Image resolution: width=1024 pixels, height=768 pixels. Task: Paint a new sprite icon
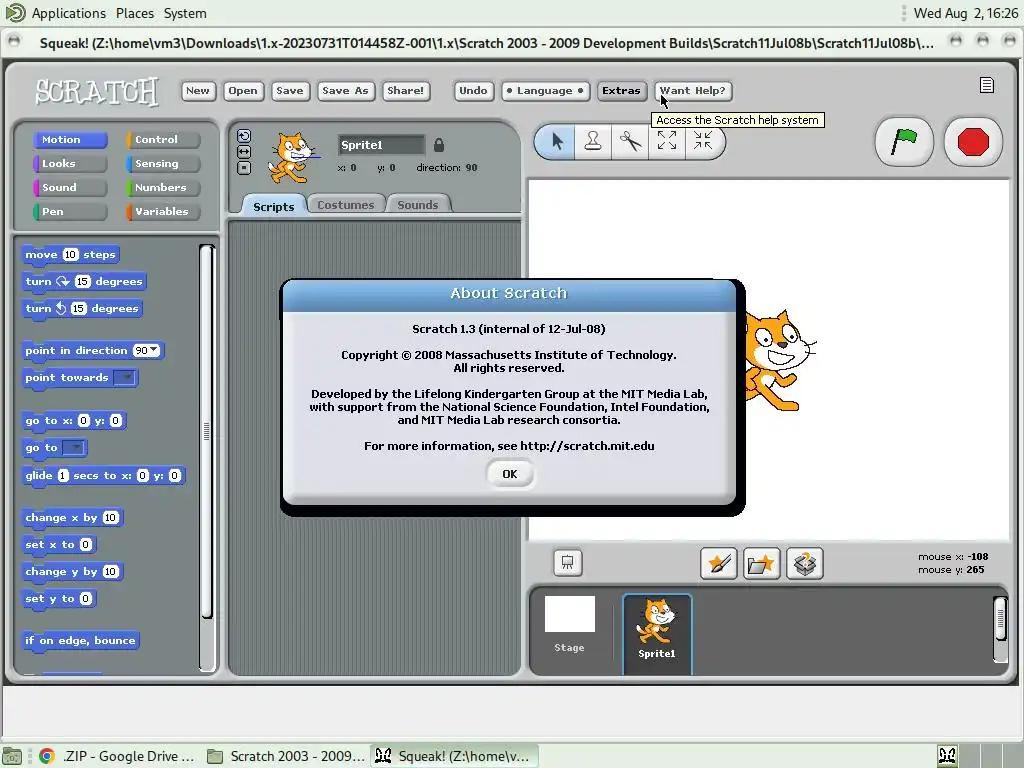pos(719,563)
